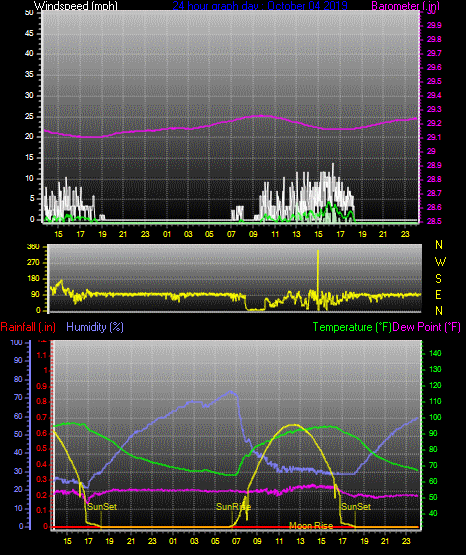Click the 29.3 barometer scale value

[x=434, y=109]
